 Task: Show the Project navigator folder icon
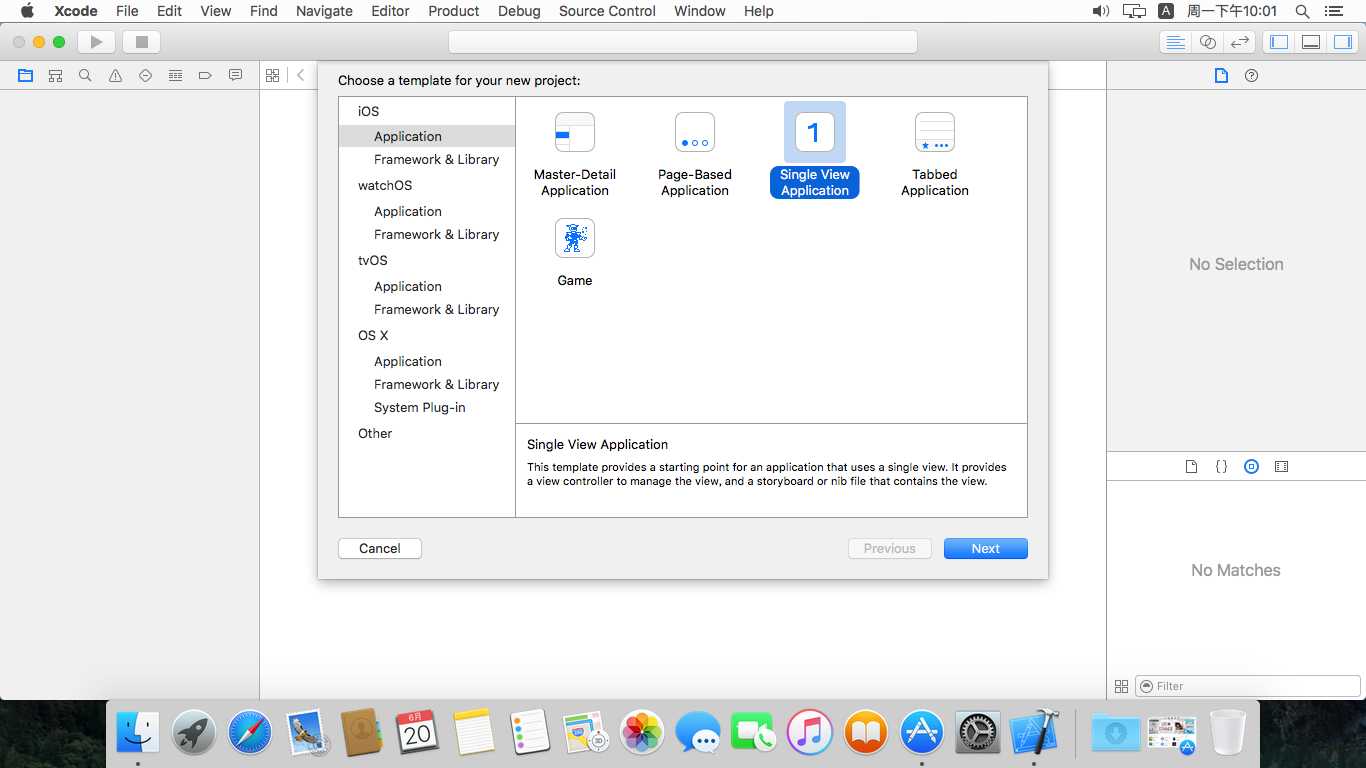[25, 75]
